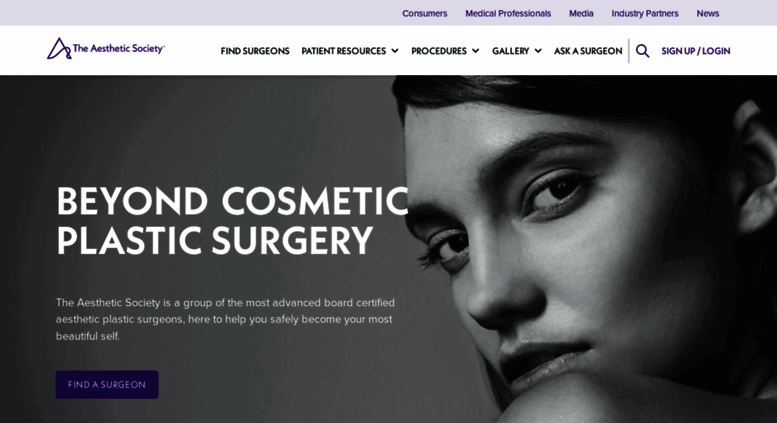777x423 pixels.
Task: Open the News link
Action: pos(708,13)
